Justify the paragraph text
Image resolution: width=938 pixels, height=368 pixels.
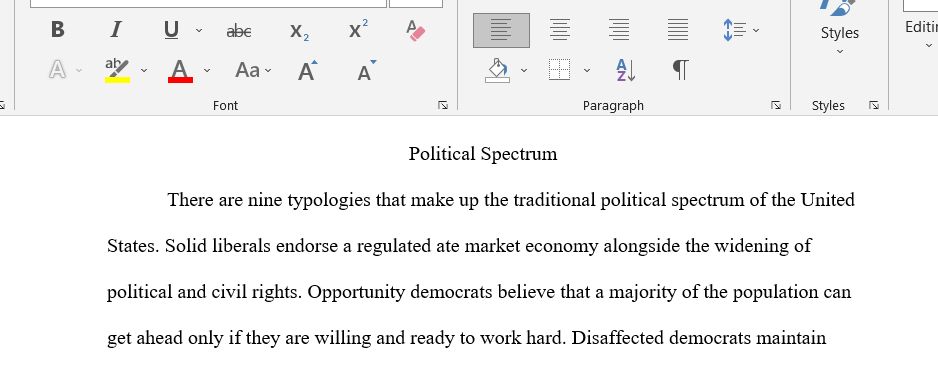point(678,30)
